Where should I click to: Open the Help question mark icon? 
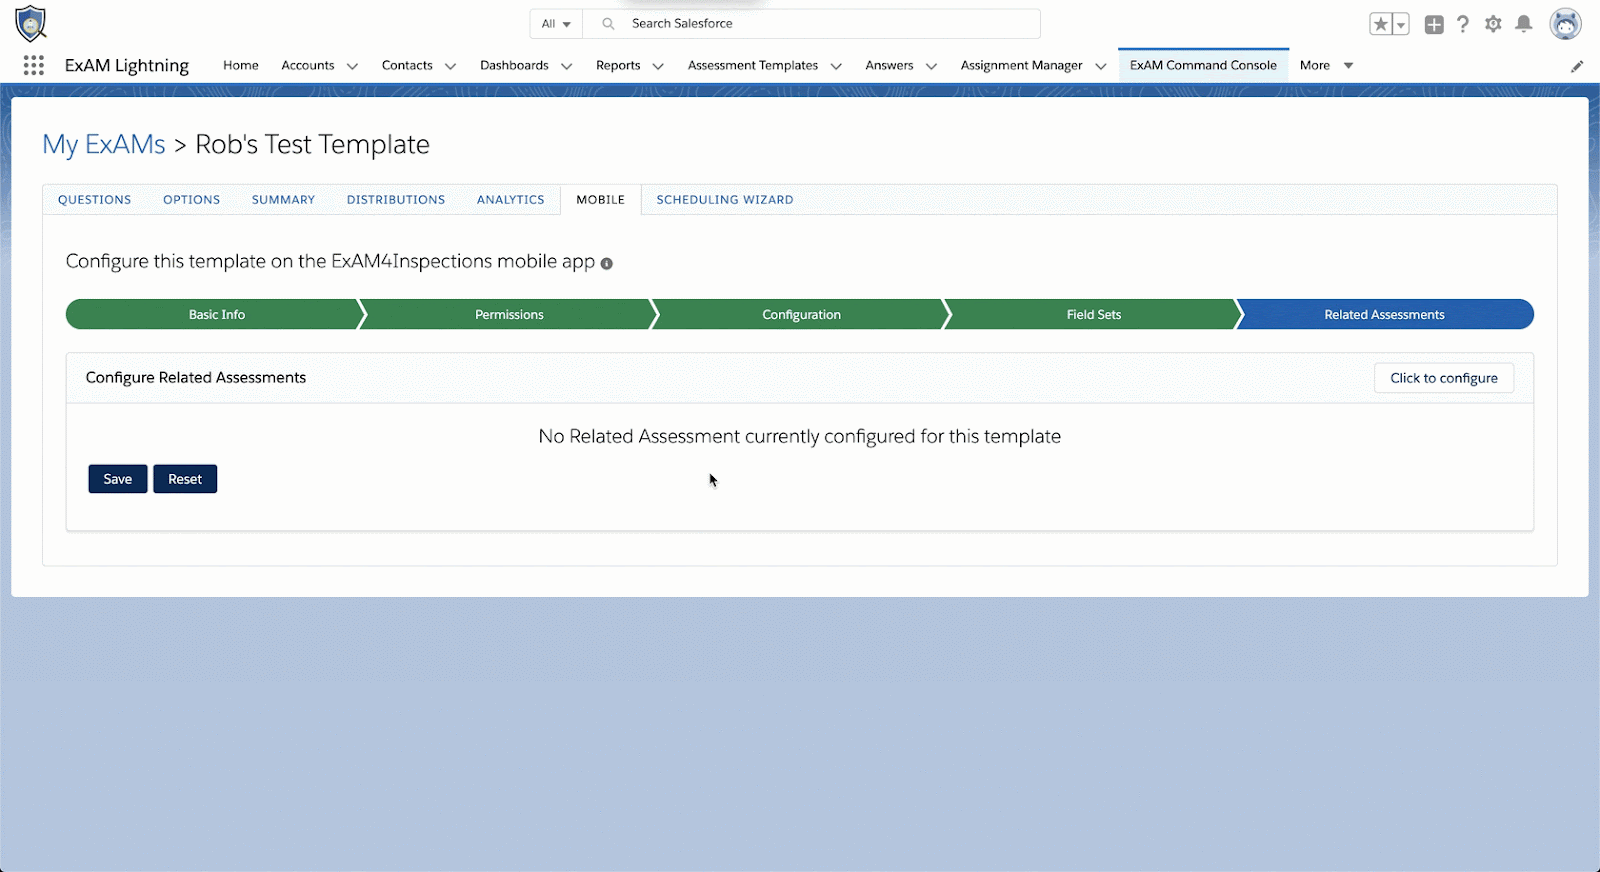click(1463, 24)
